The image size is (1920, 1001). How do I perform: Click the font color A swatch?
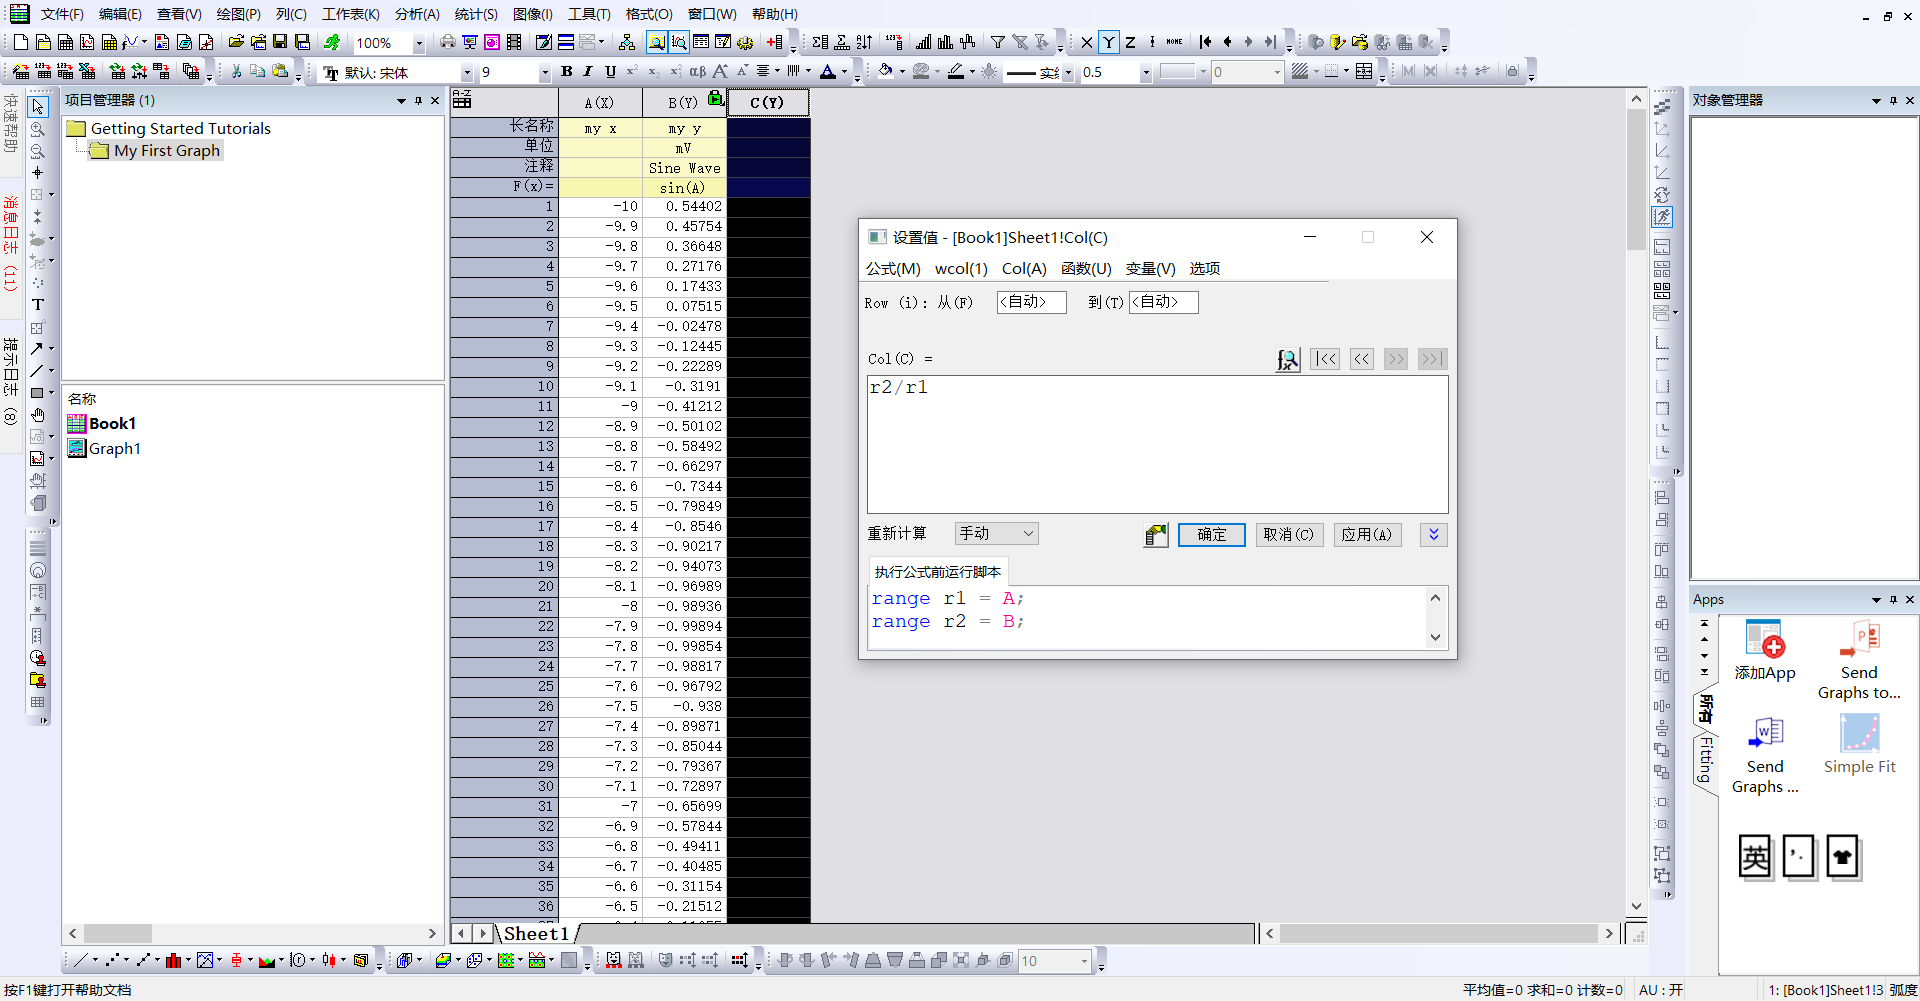pyautogui.click(x=827, y=71)
